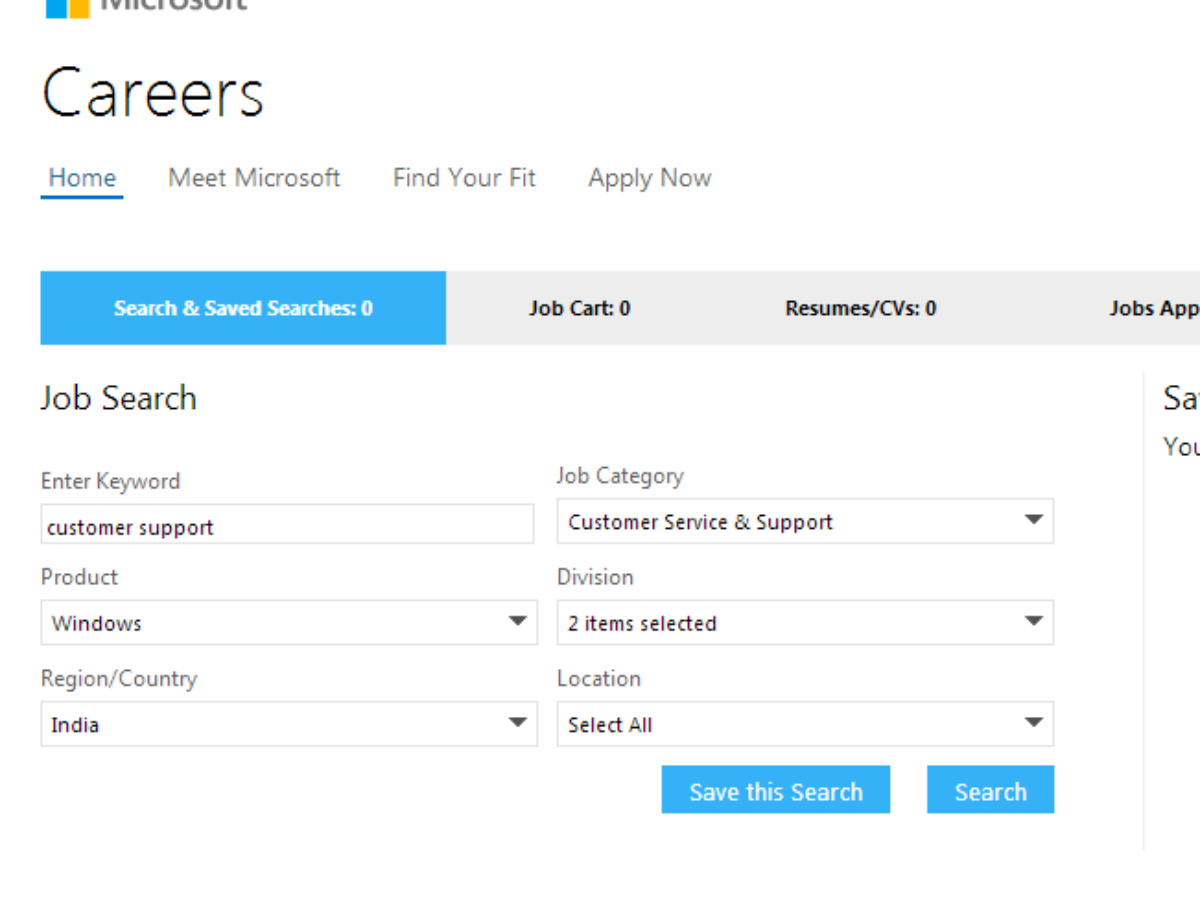The width and height of the screenshot is (1200, 900).
Task: Select the Resumes/CVs tab
Action: [x=861, y=308]
